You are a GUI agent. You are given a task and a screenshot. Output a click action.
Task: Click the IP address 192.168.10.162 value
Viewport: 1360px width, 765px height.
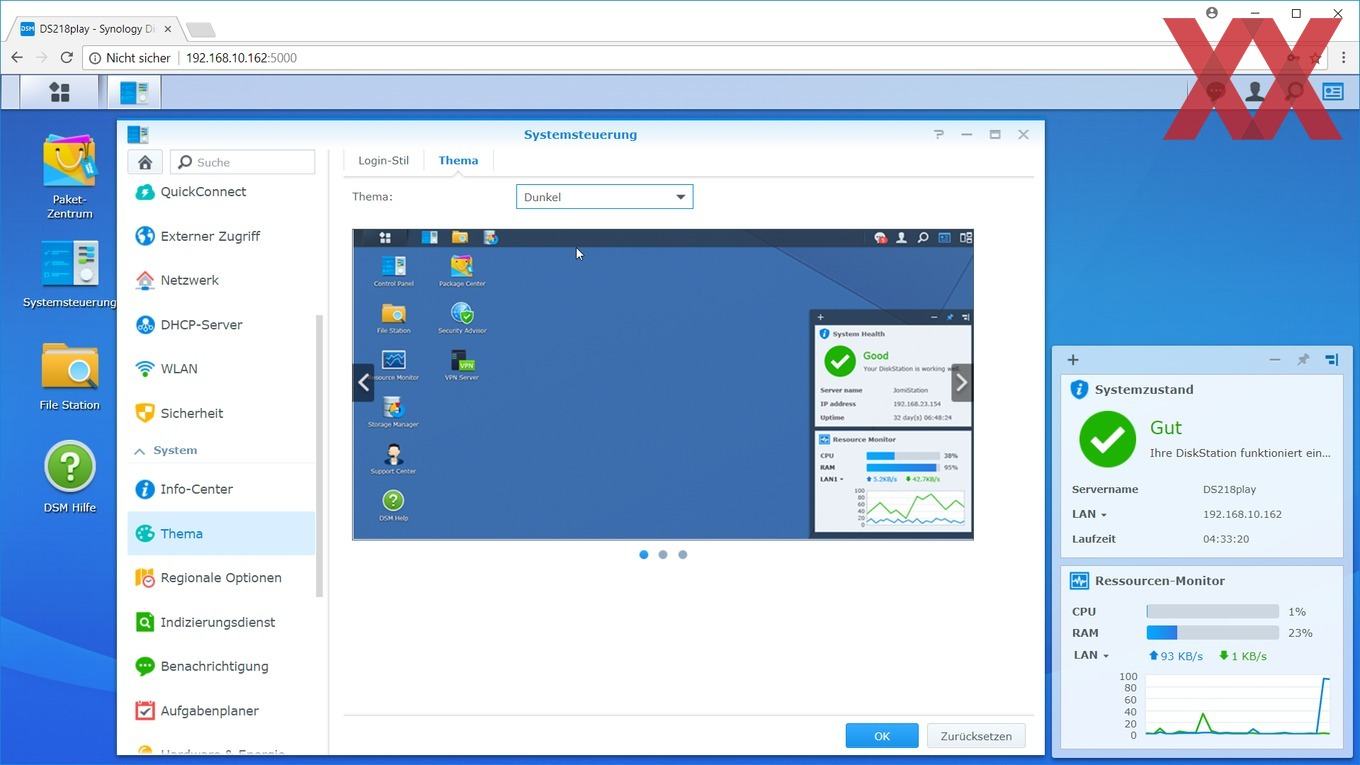[x=1242, y=514]
